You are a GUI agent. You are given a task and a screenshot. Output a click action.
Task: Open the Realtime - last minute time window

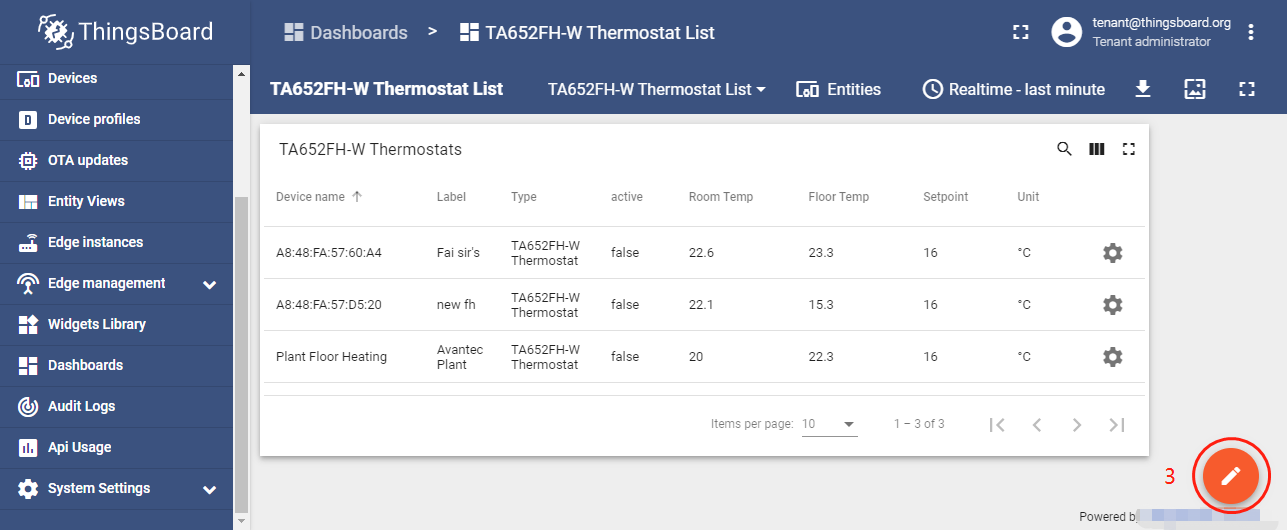click(x=1013, y=89)
